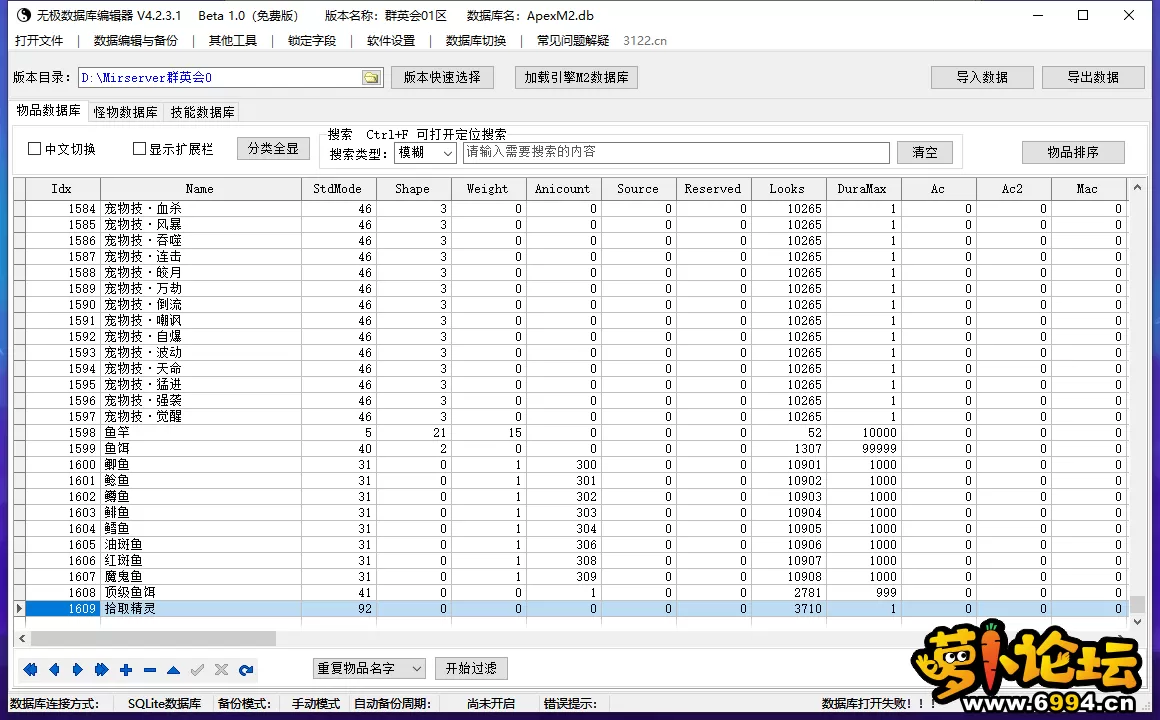The image size is (1160, 720).
Task: Switch to 怪物数据库 tab
Action: pyautogui.click(x=125, y=112)
